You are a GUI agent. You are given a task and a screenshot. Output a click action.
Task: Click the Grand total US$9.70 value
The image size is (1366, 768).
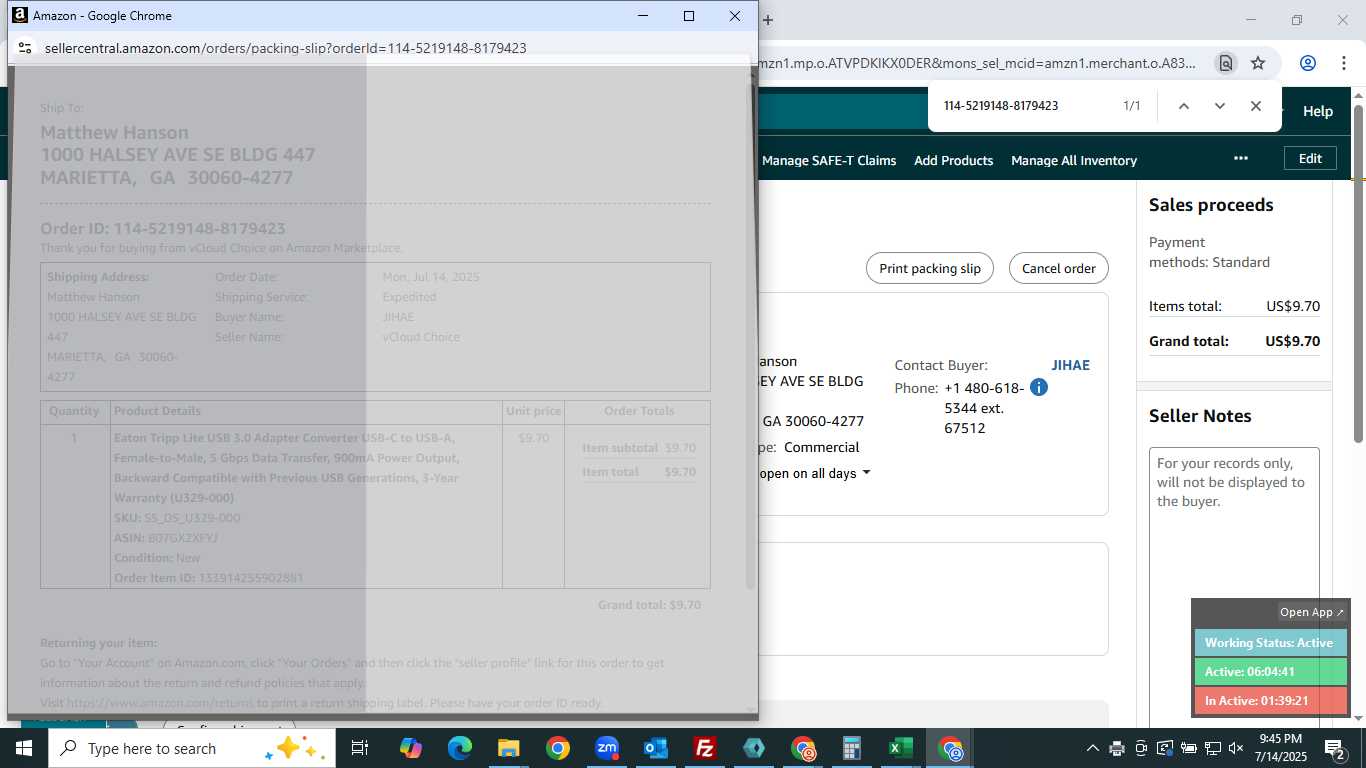(x=1292, y=341)
